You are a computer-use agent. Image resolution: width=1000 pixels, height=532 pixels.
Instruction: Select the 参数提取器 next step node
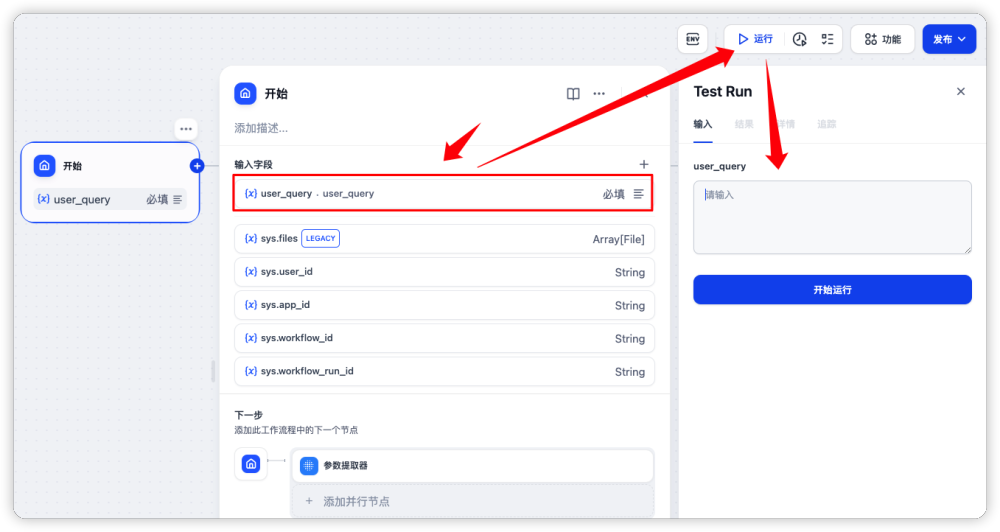click(x=472, y=465)
